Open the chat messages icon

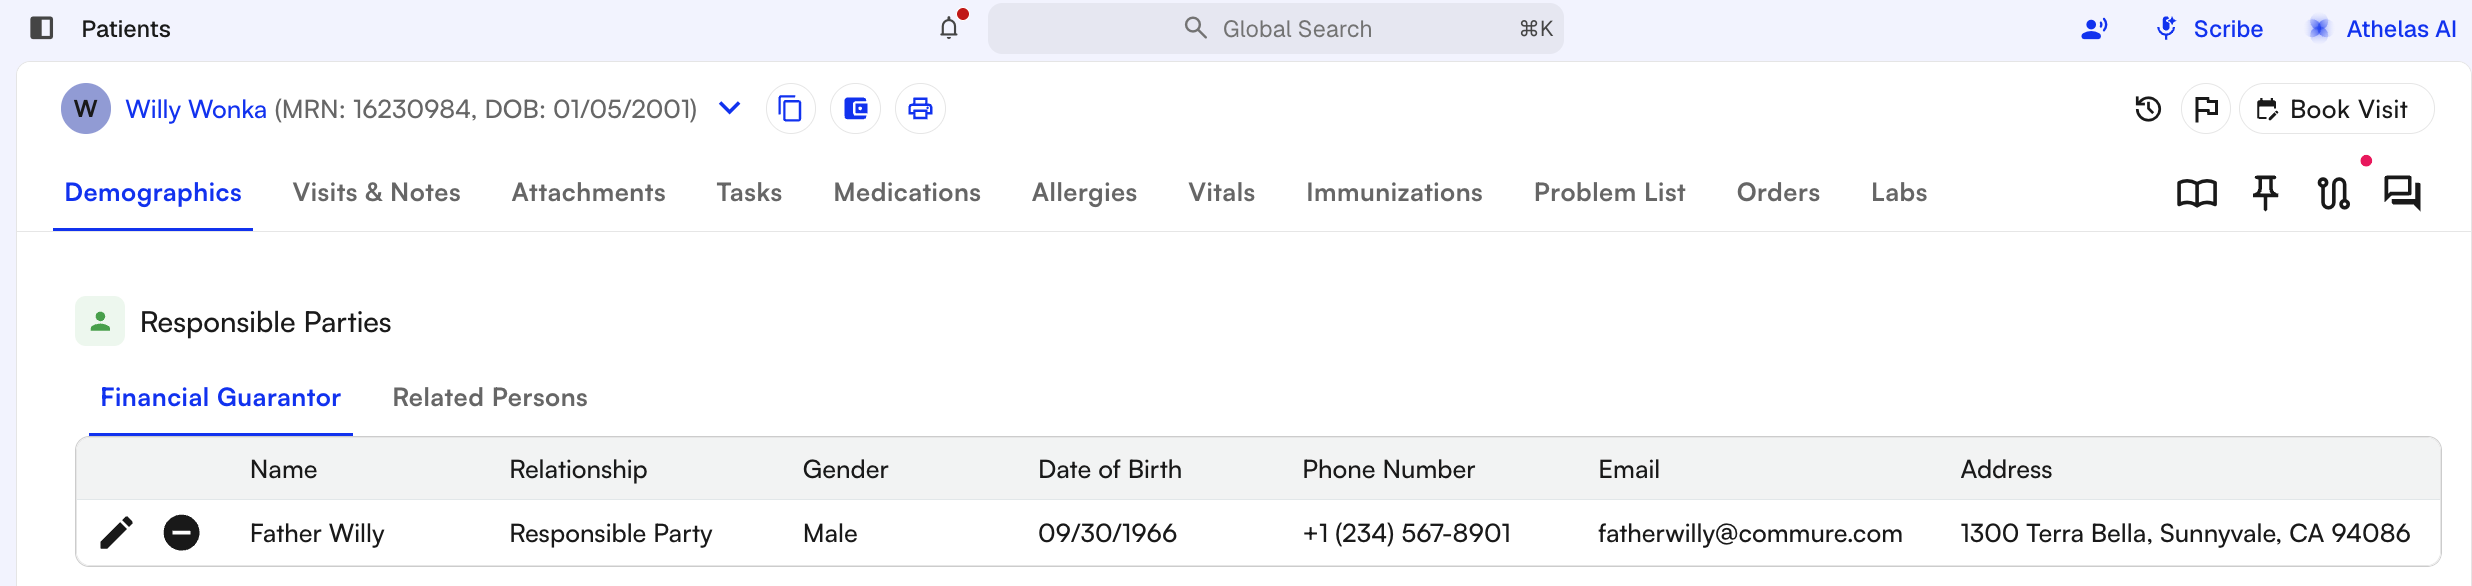coord(2402,193)
